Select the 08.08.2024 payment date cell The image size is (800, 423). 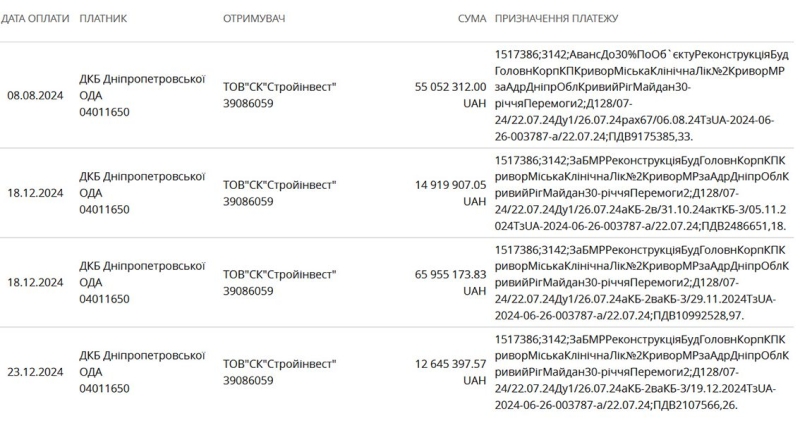tap(35, 95)
